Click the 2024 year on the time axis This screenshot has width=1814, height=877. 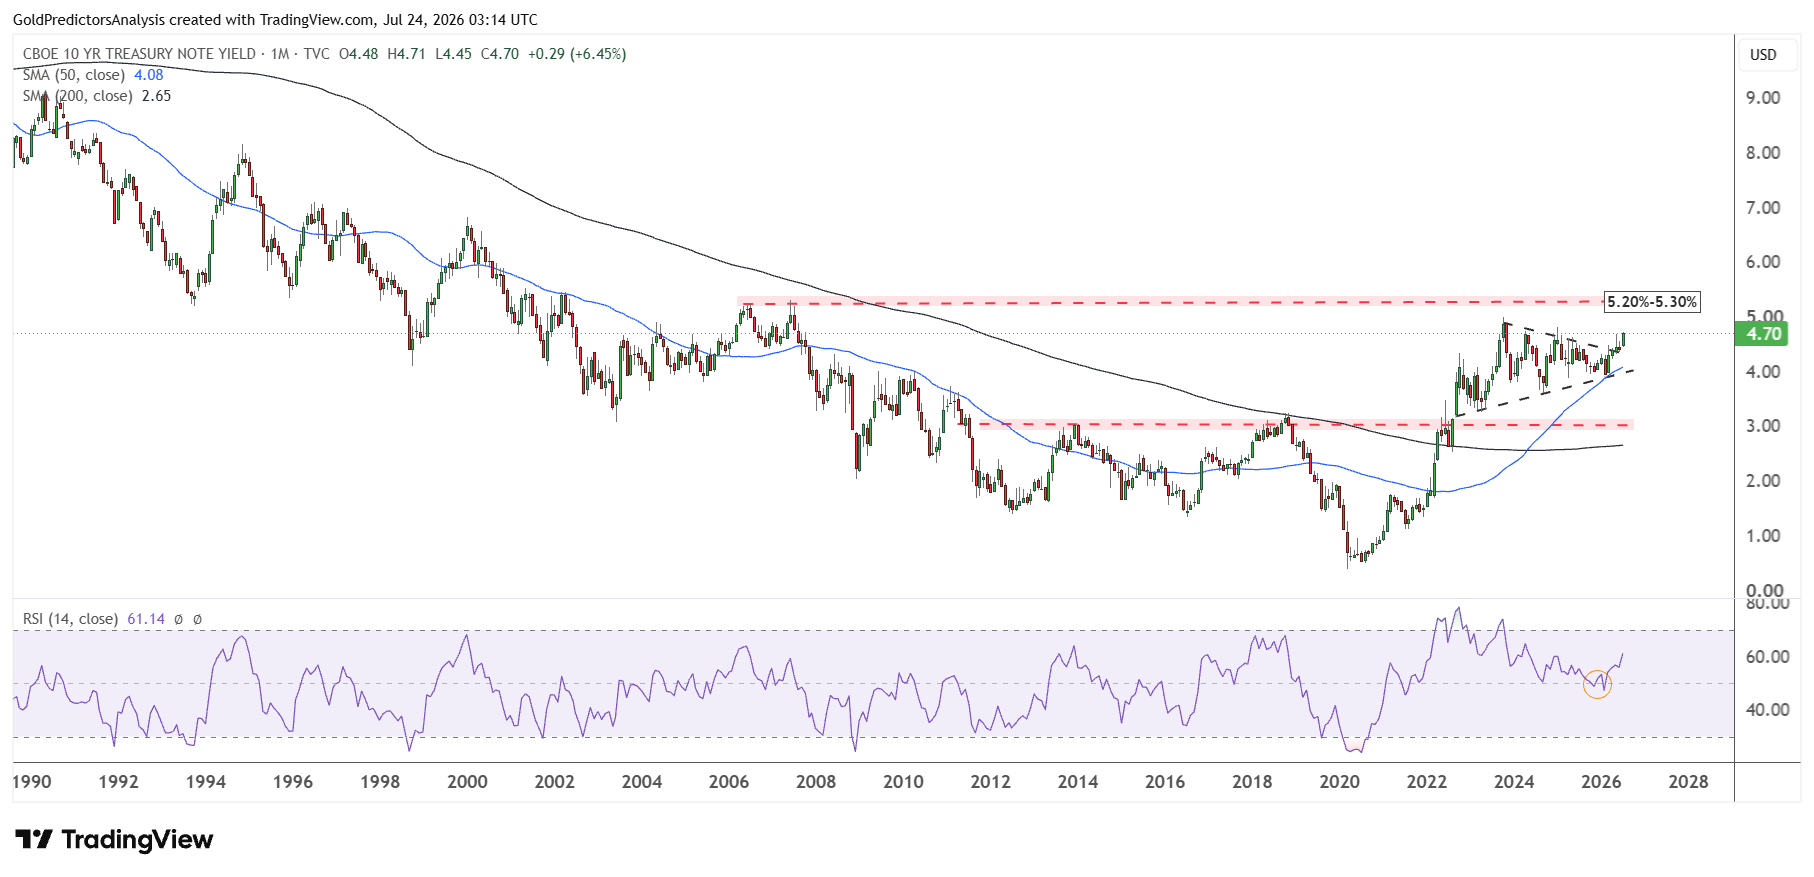(1514, 782)
